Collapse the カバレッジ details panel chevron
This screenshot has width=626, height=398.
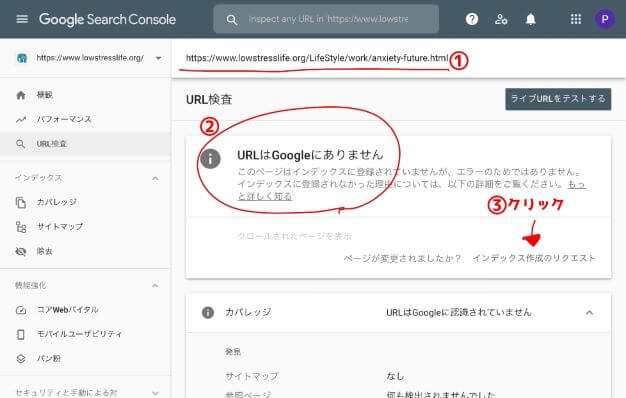(x=589, y=313)
